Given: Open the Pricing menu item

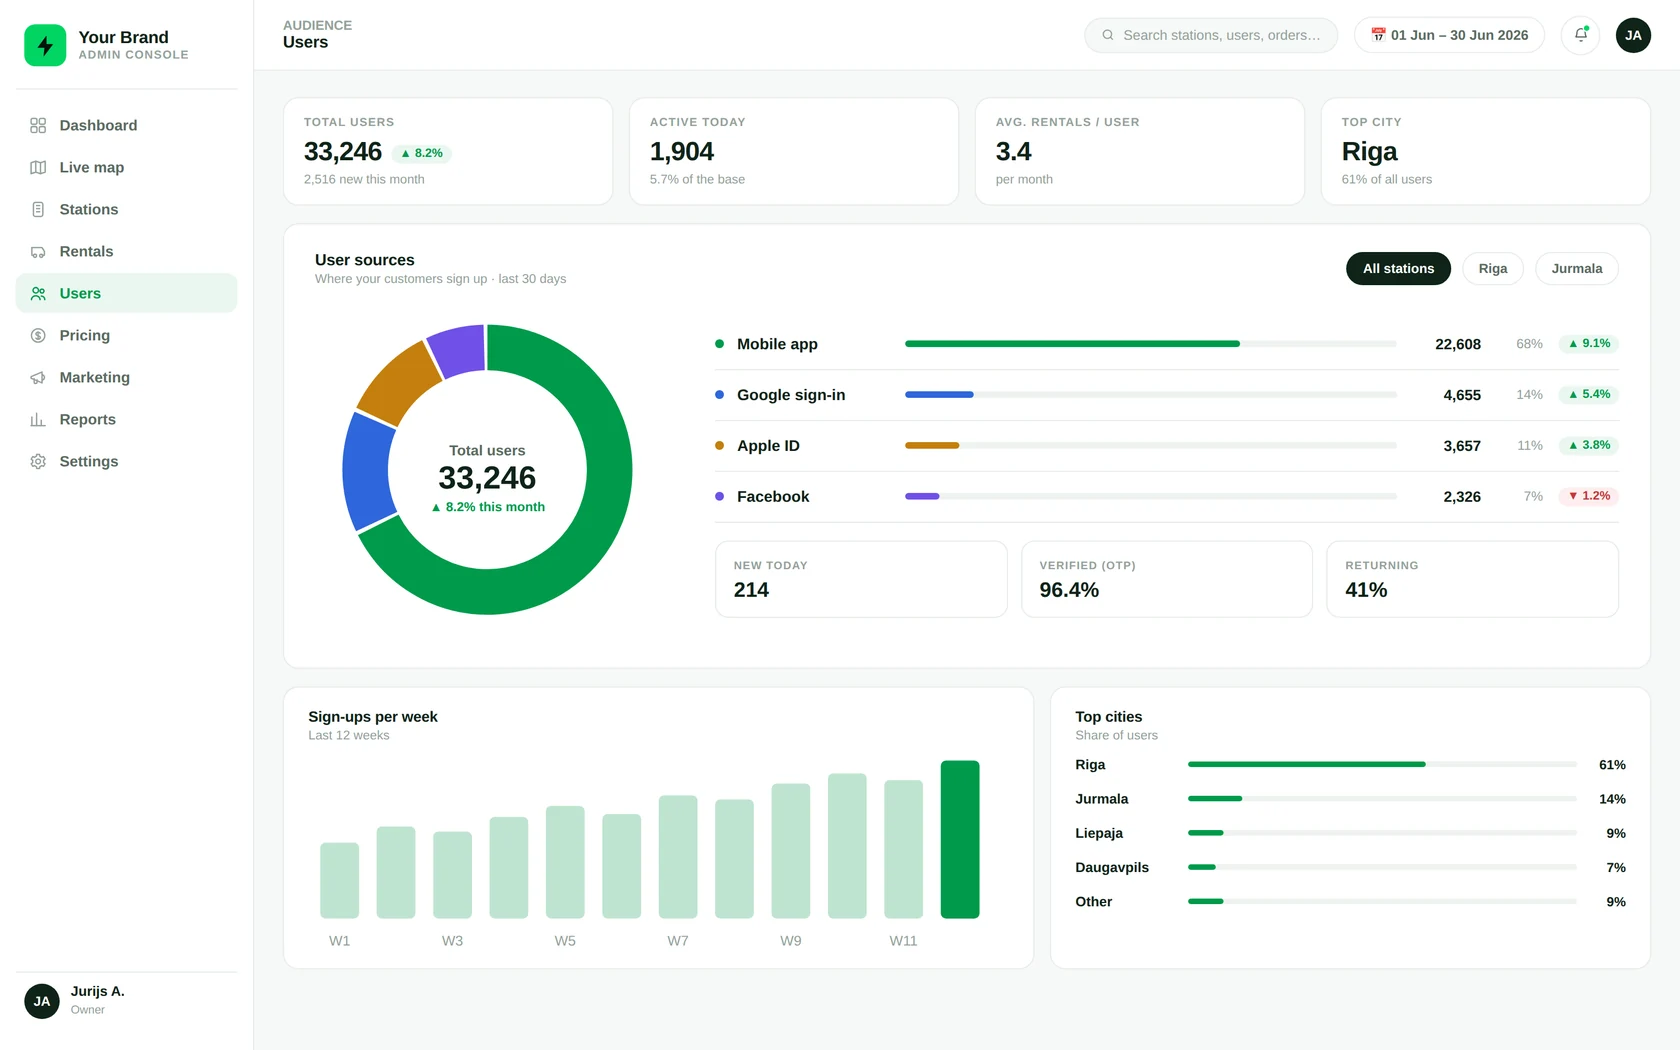Looking at the screenshot, I should (126, 335).
